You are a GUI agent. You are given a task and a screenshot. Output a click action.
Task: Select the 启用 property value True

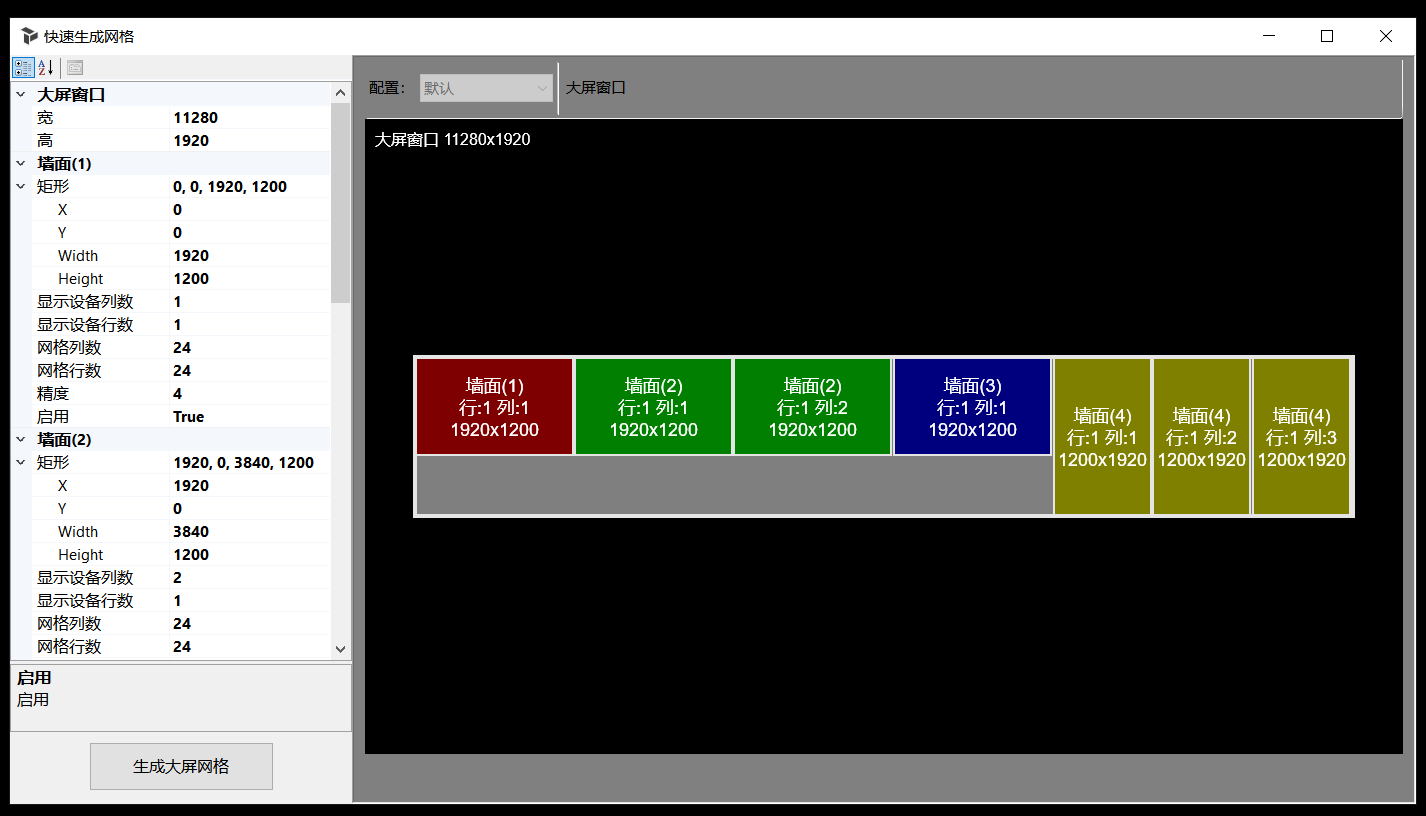click(x=250, y=417)
